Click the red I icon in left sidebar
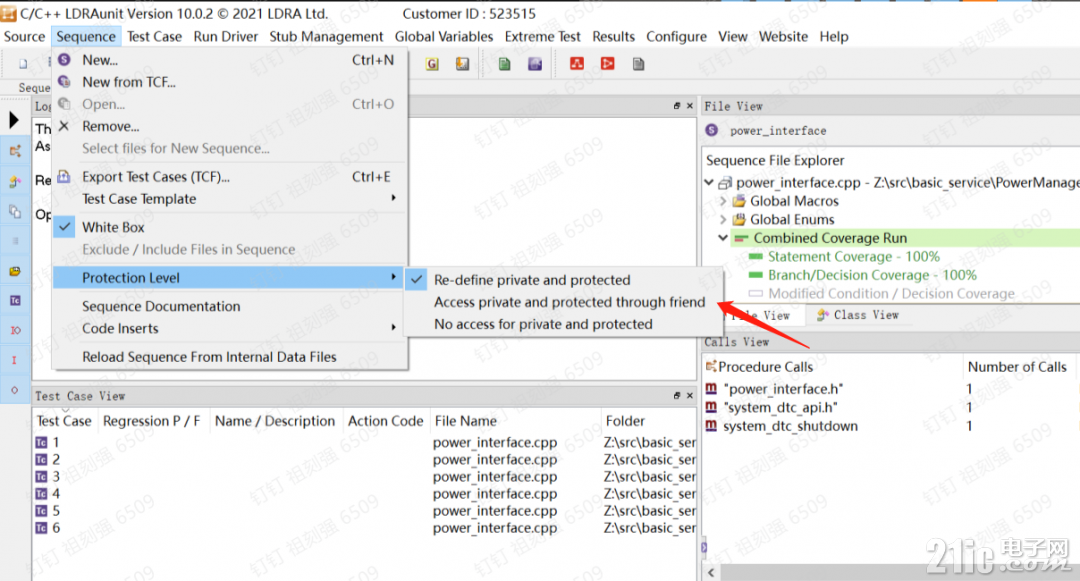 click(14, 360)
